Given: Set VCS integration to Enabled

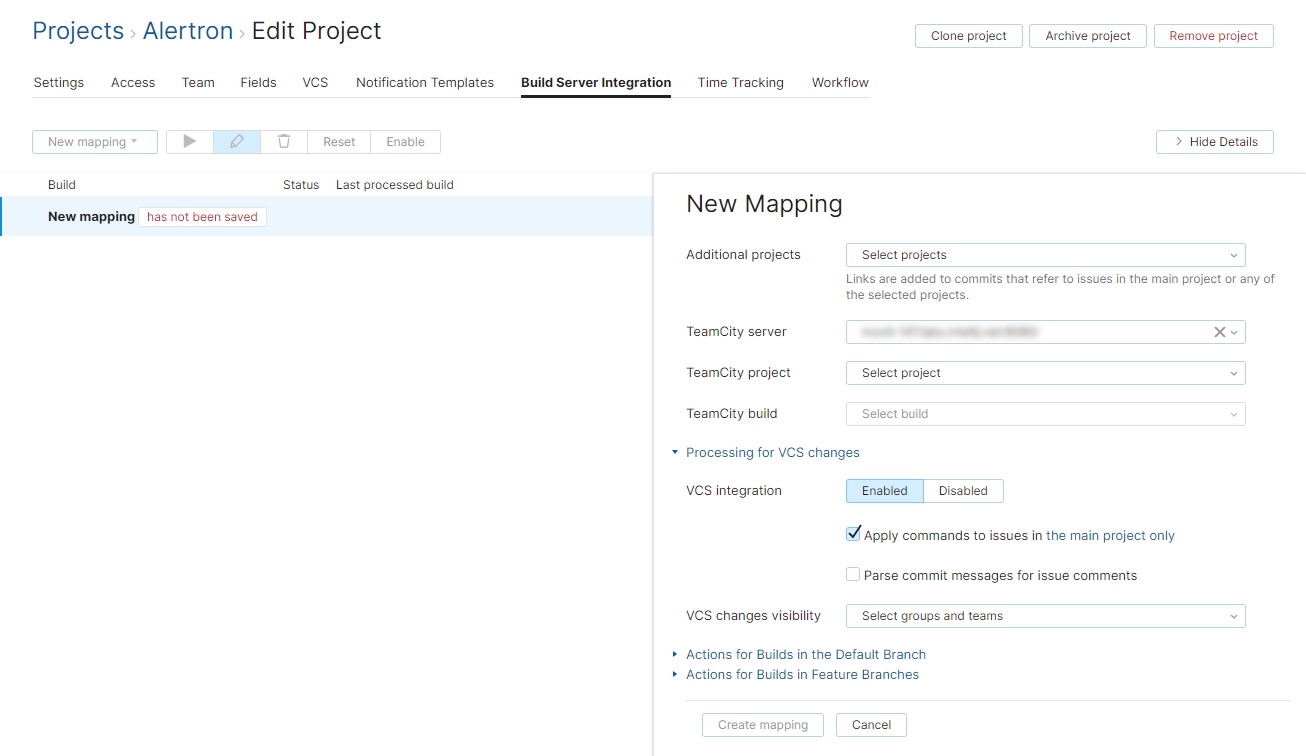Looking at the screenshot, I should click(x=884, y=491).
